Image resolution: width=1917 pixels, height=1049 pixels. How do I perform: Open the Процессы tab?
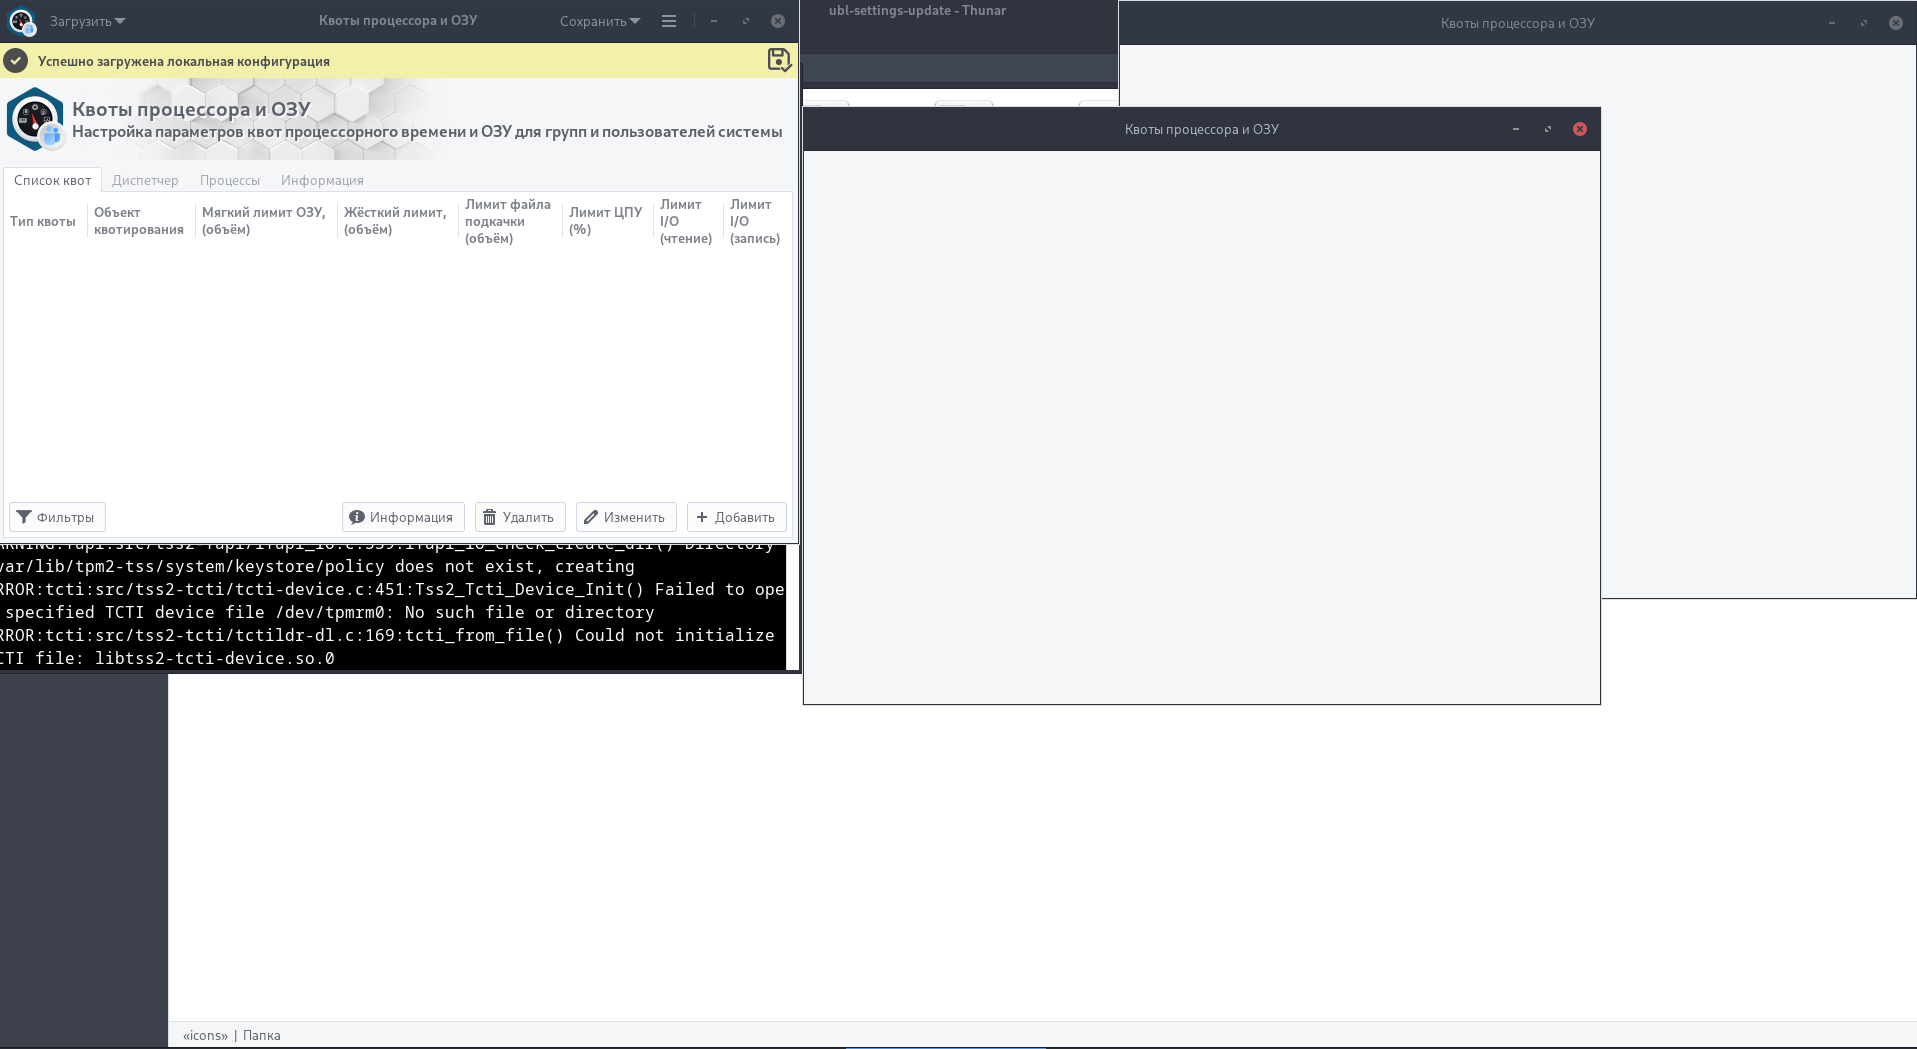(229, 180)
